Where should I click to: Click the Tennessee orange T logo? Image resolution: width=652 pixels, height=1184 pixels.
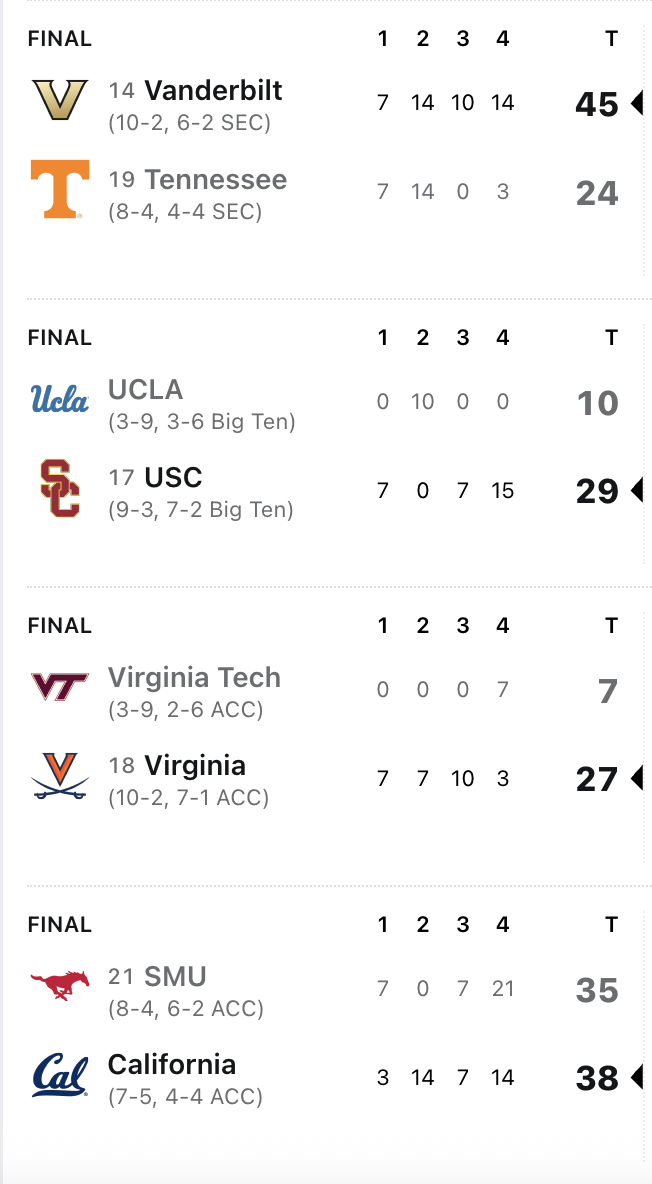60,189
